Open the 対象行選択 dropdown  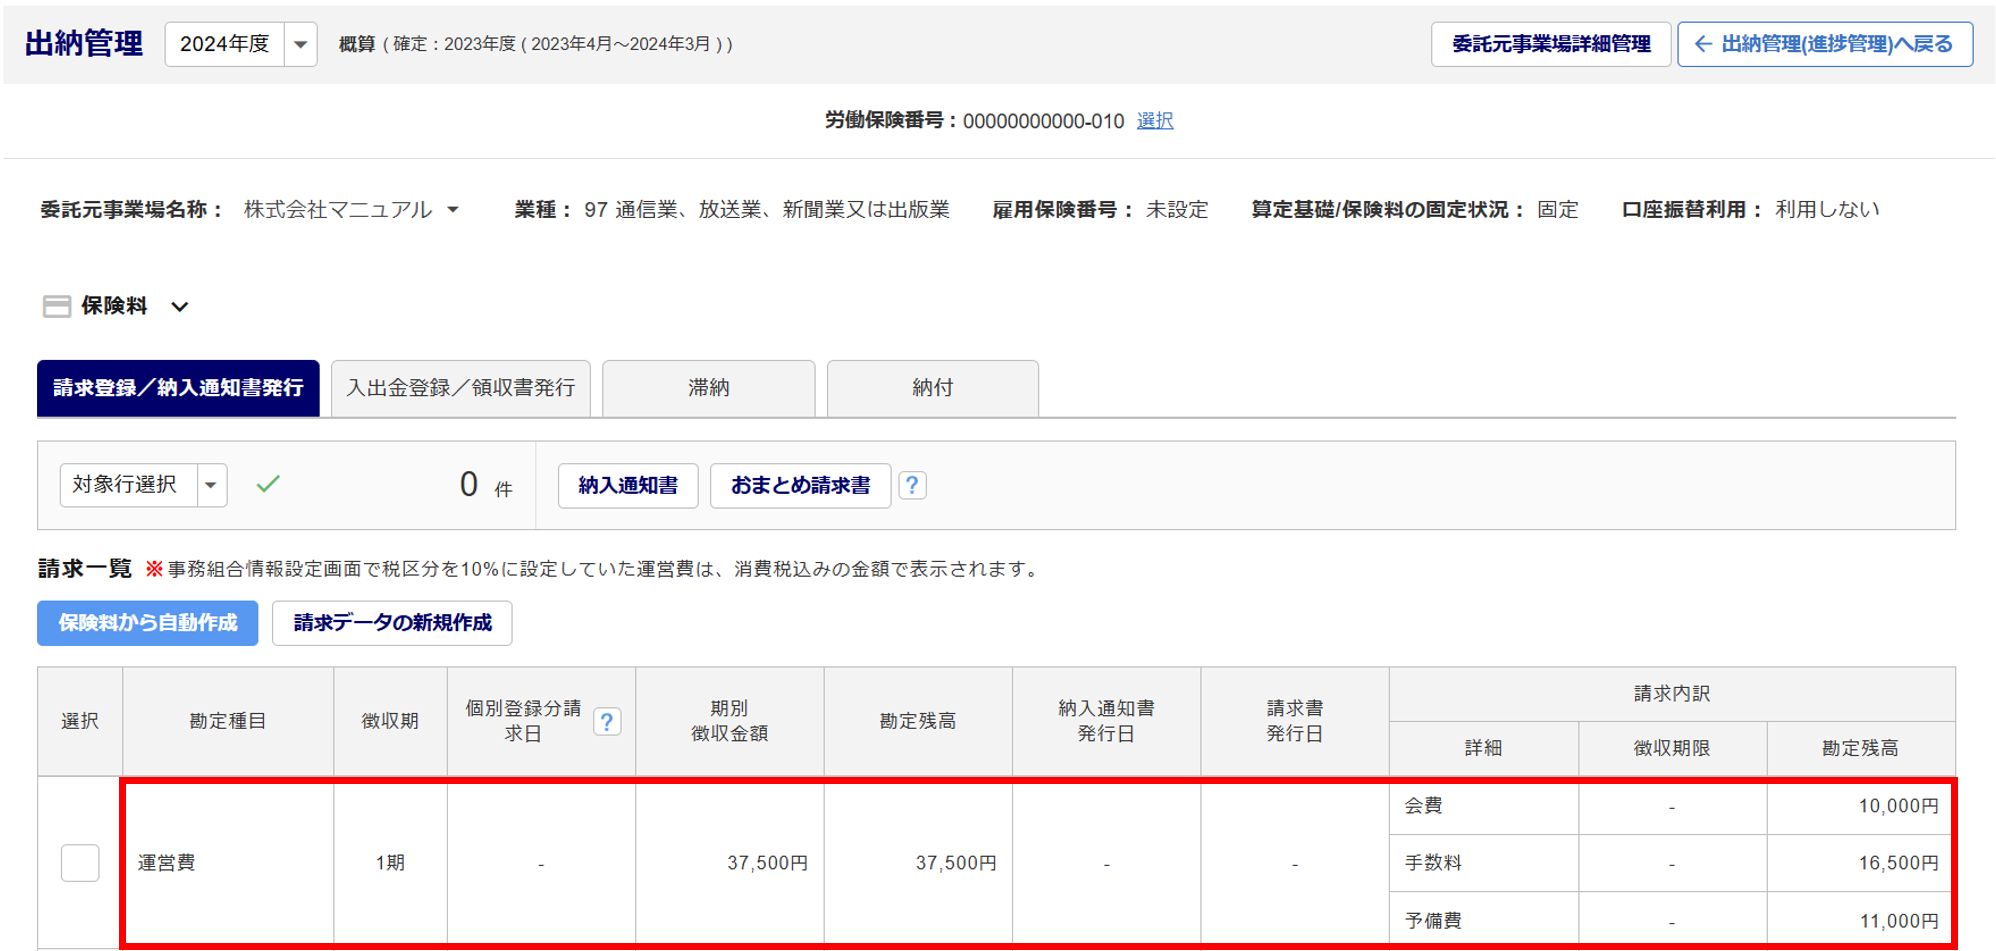[211, 486]
